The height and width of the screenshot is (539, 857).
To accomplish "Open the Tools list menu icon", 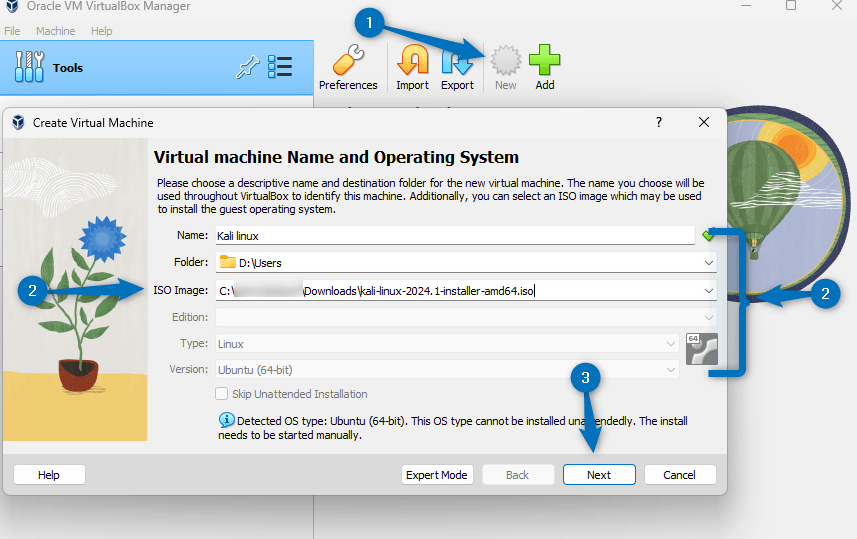I will [x=280, y=67].
